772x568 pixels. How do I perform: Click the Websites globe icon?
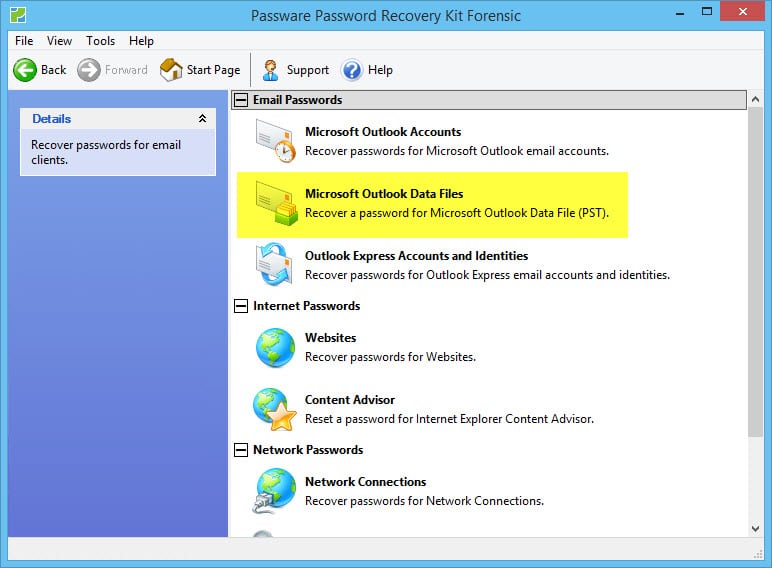pos(275,347)
